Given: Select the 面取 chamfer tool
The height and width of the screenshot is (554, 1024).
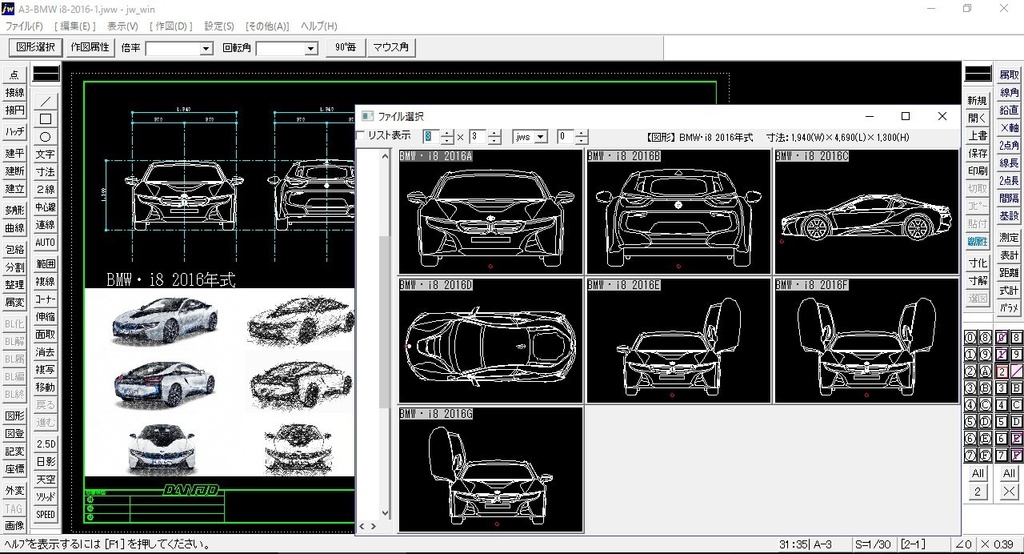Looking at the screenshot, I should (45, 334).
